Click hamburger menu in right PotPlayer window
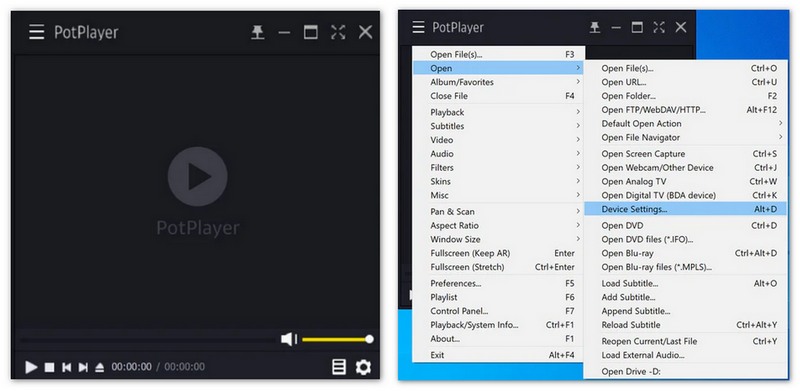The height and width of the screenshot is (391, 800). point(418,27)
